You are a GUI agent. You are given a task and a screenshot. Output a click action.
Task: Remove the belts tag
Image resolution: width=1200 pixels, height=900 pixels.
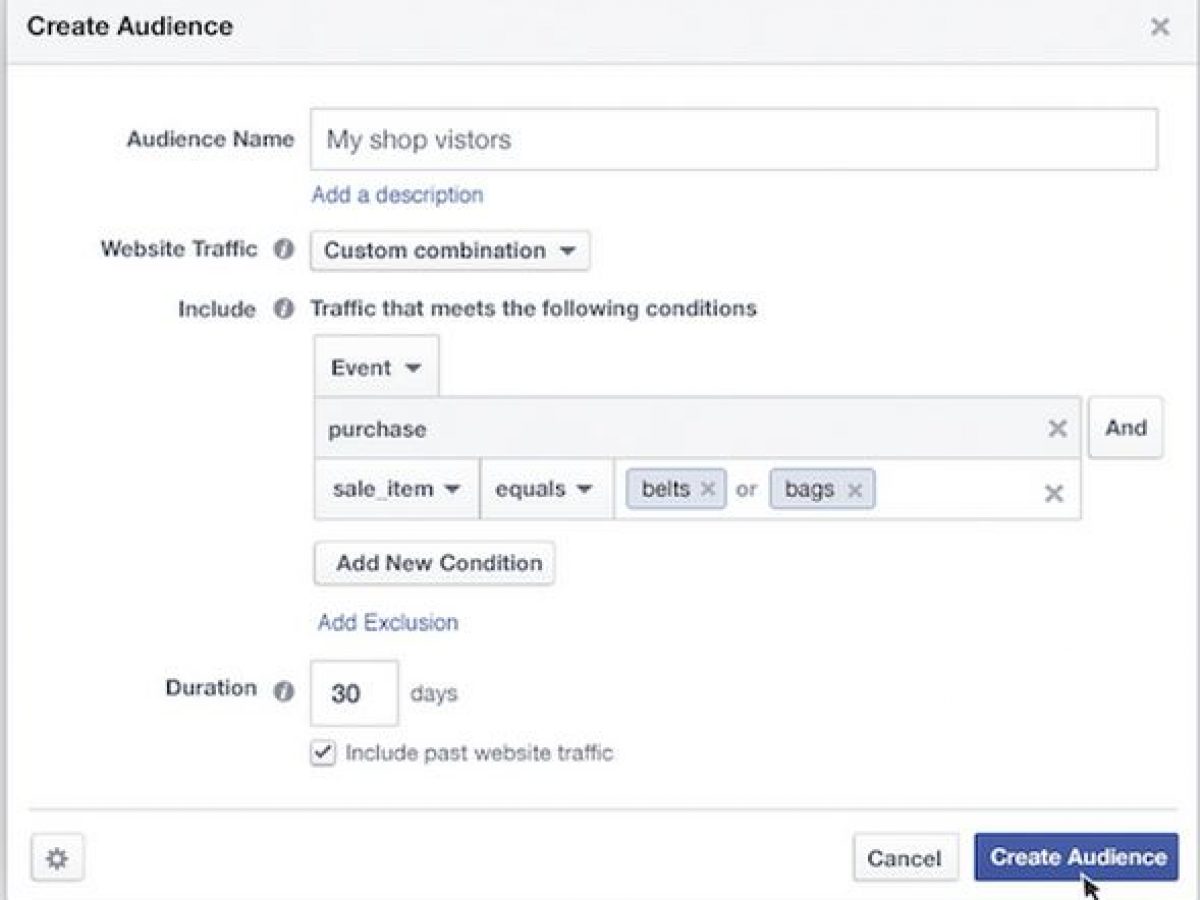click(x=707, y=489)
